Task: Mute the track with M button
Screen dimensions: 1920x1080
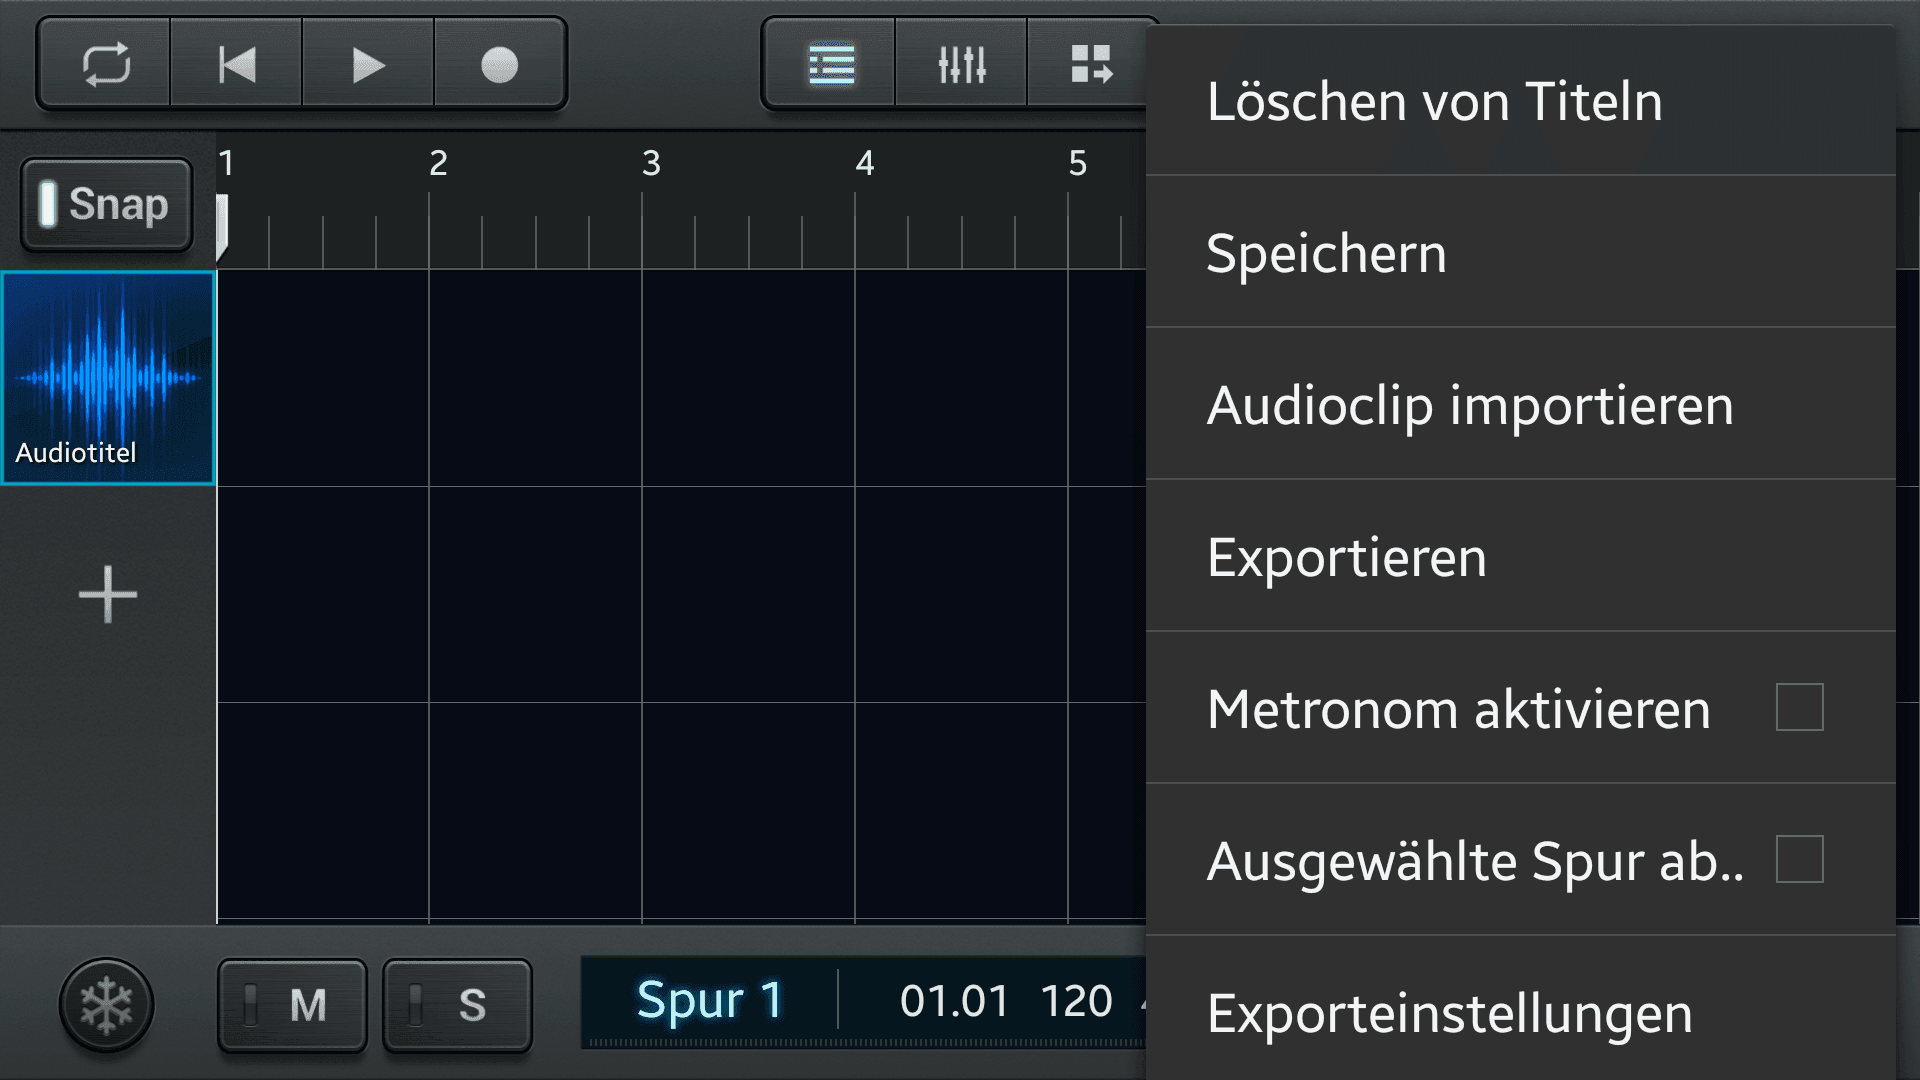Action: [x=292, y=1005]
